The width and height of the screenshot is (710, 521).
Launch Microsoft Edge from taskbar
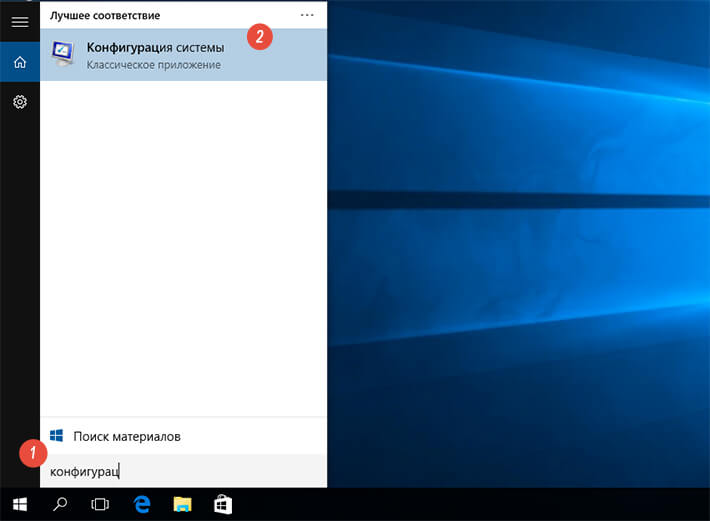click(x=142, y=504)
